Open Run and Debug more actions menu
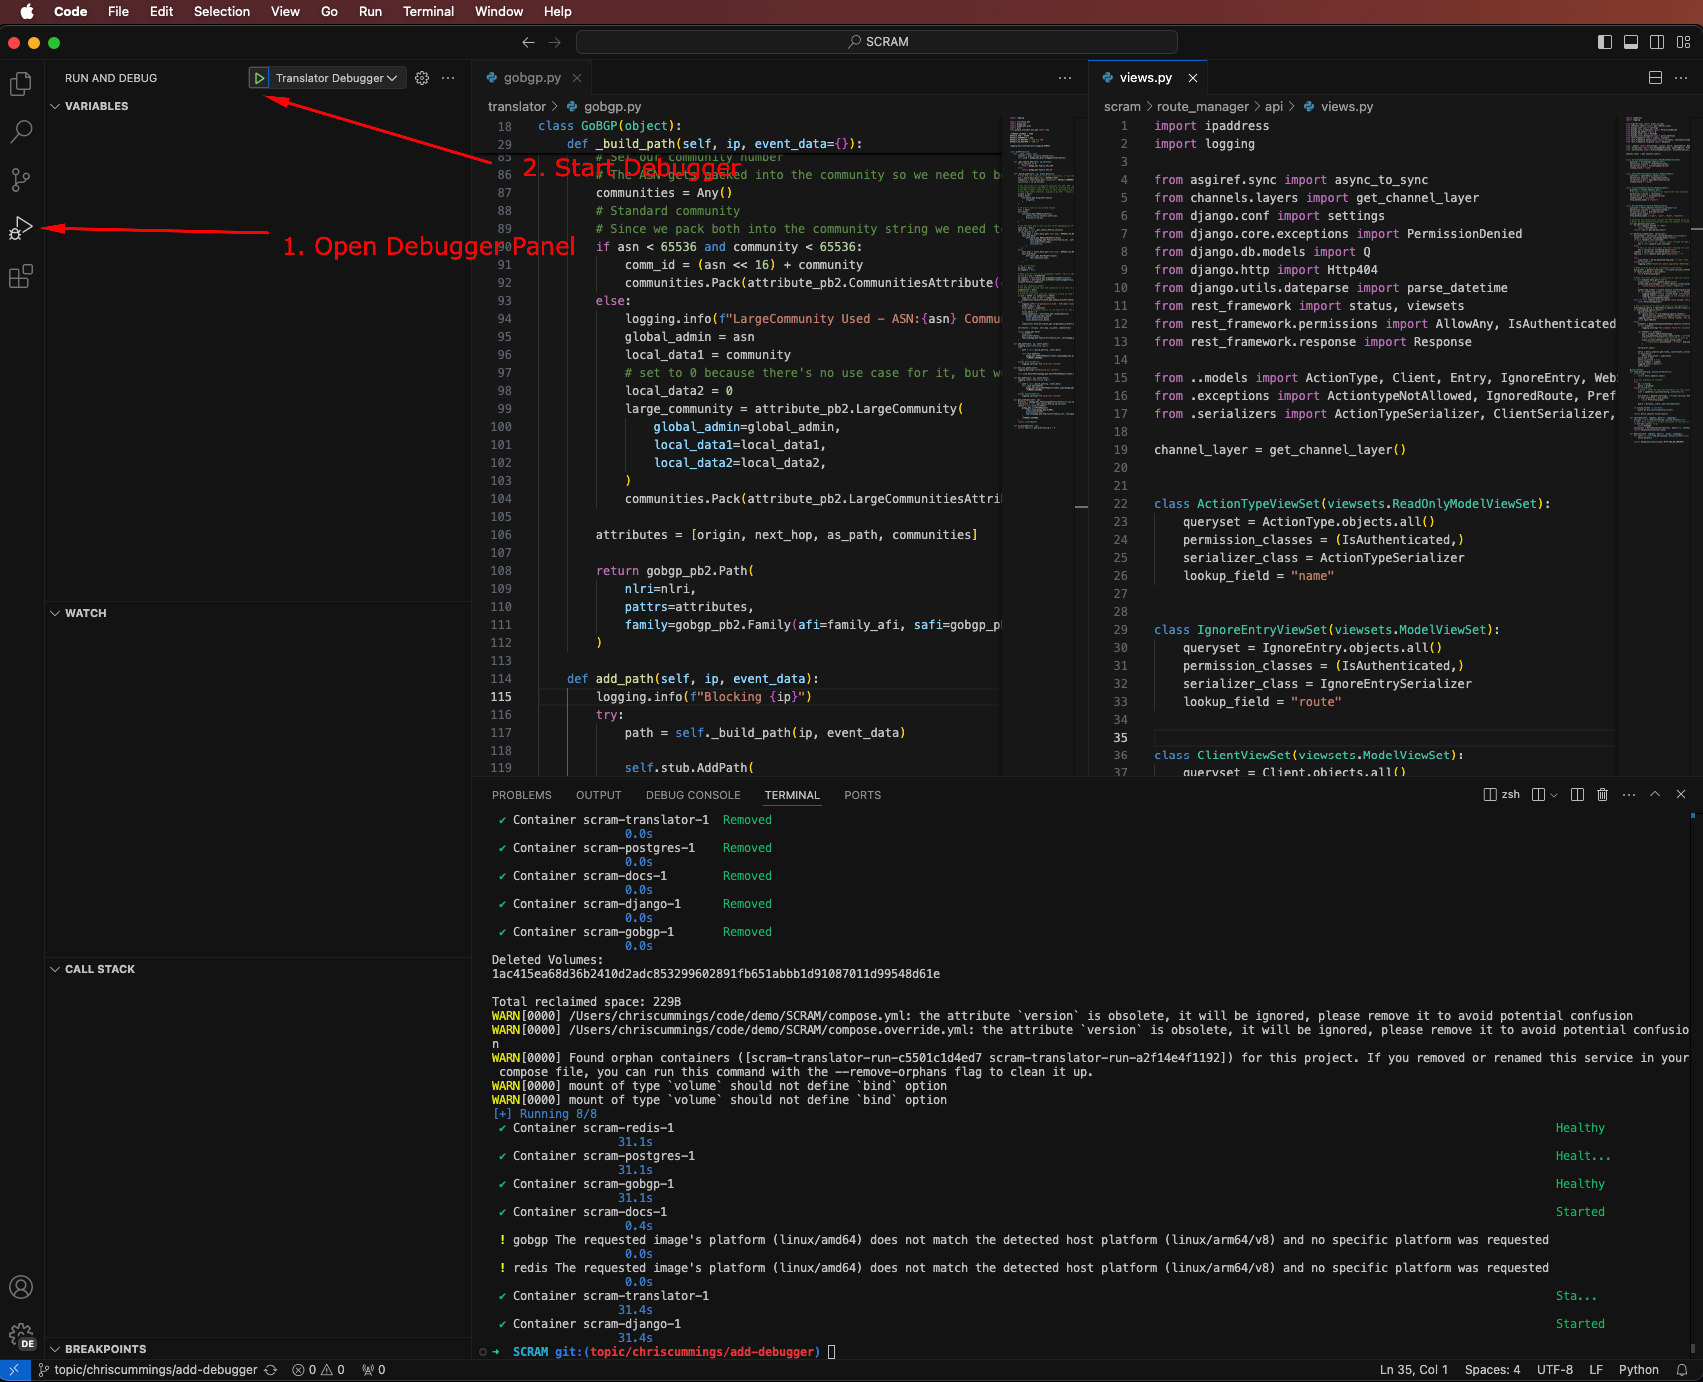Image resolution: width=1703 pixels, height=1382 pixels. pos(448,78)
